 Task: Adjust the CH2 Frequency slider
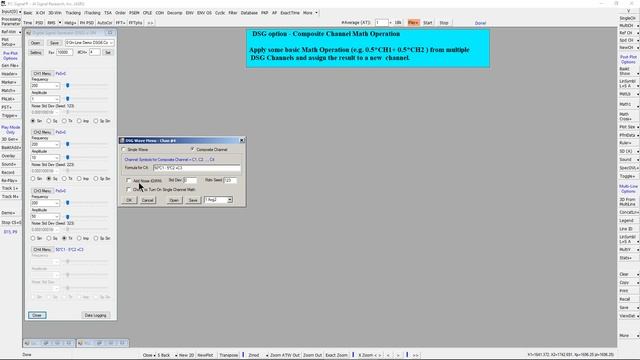[x=68, y=144]
